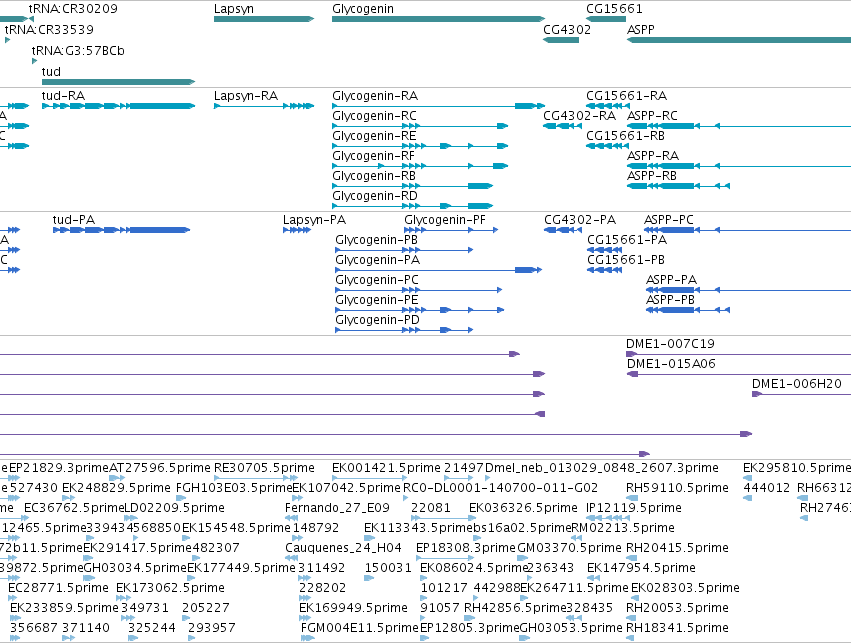Viewport: 851px width, 643px height.
Task: Select the tRNA:CR33539 label
Action: [x=49, y=29]
